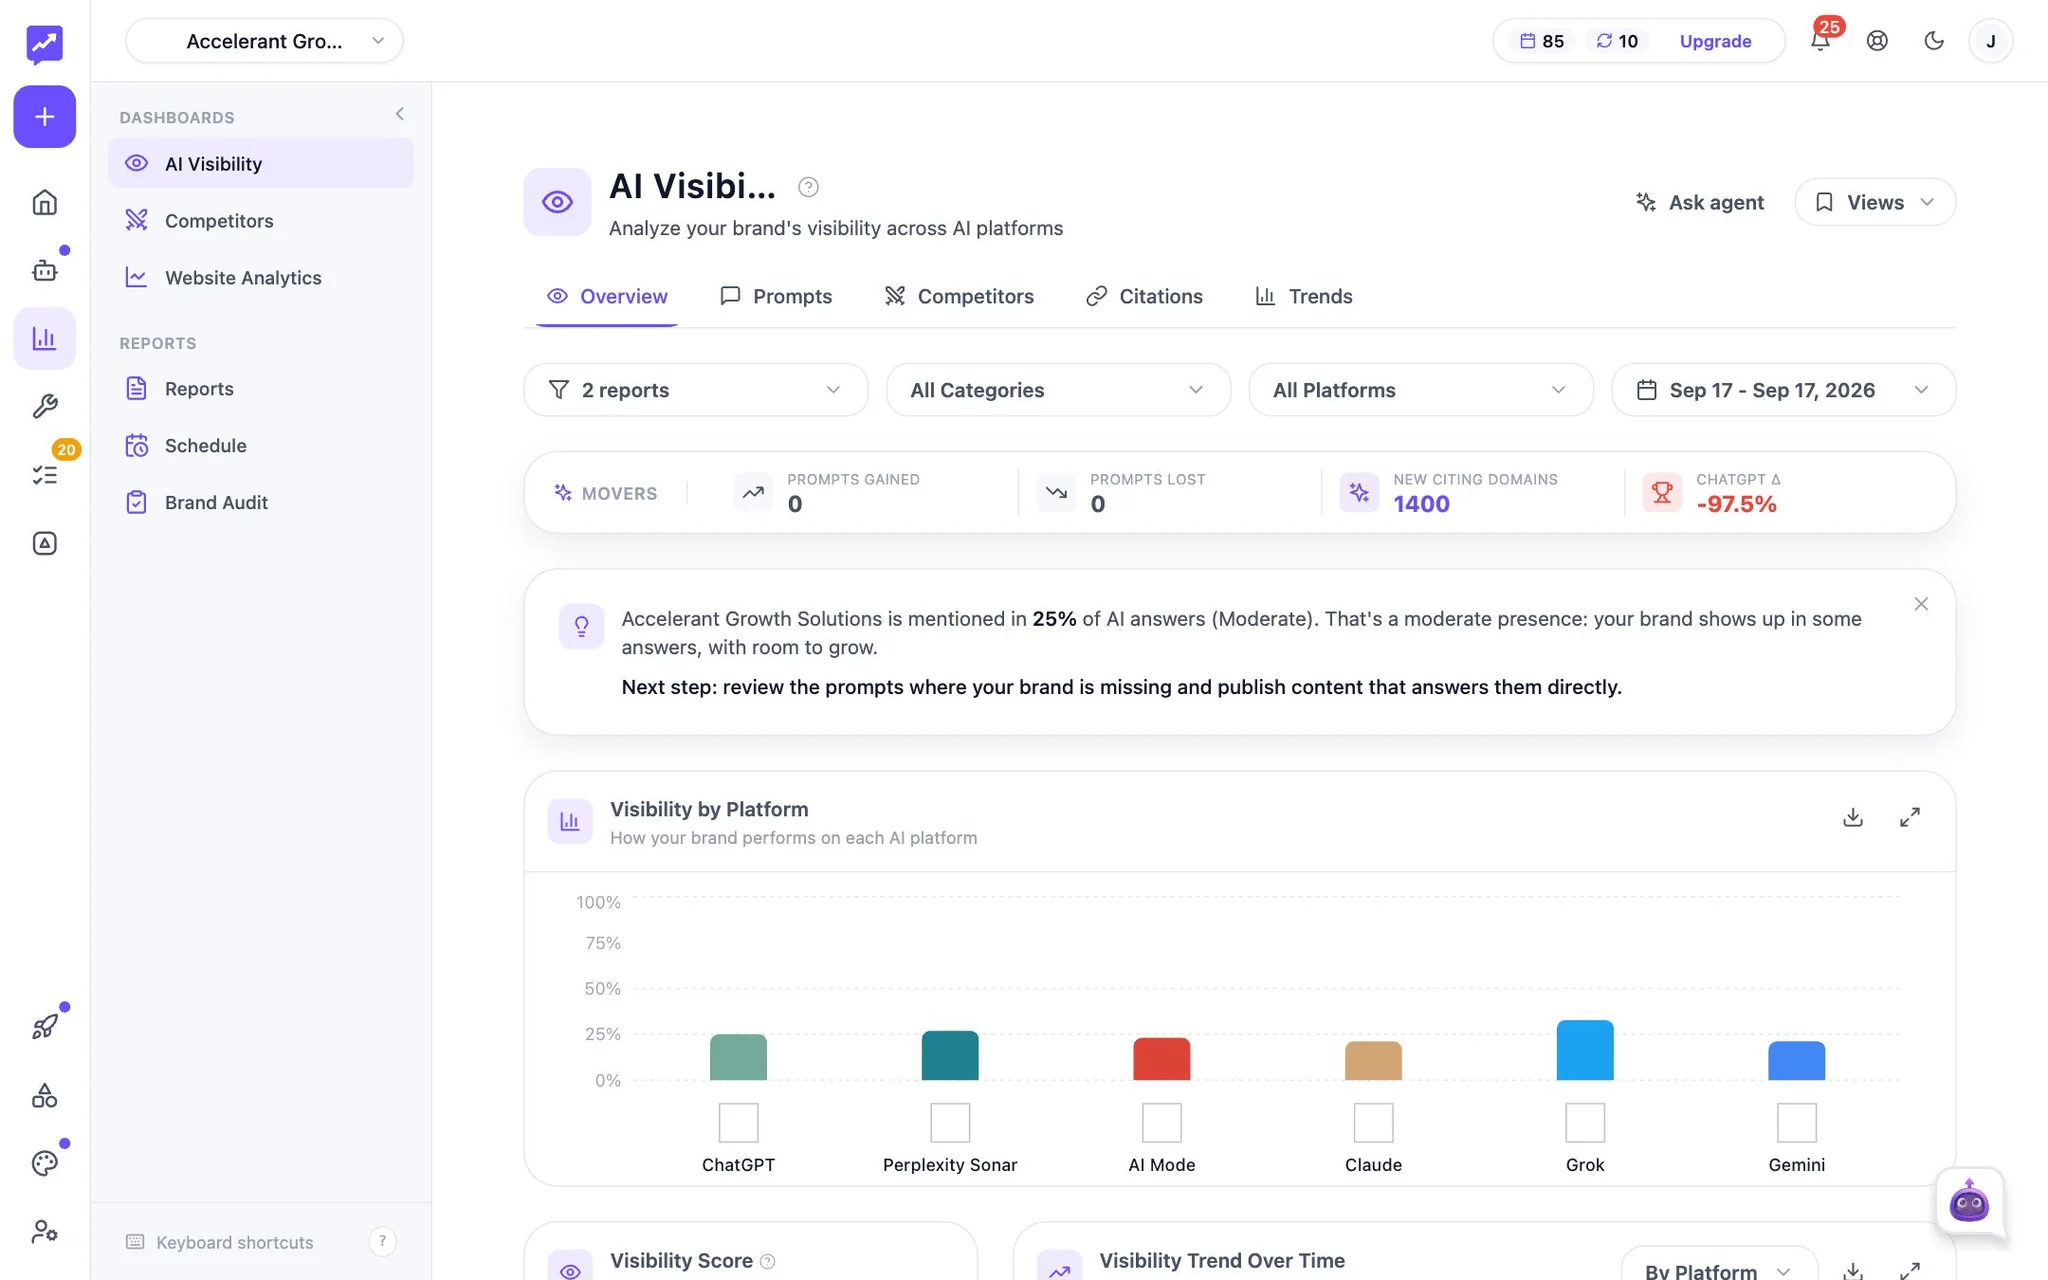
Task: Download the Visibility by Platform chart
Action: point(1853,817)
